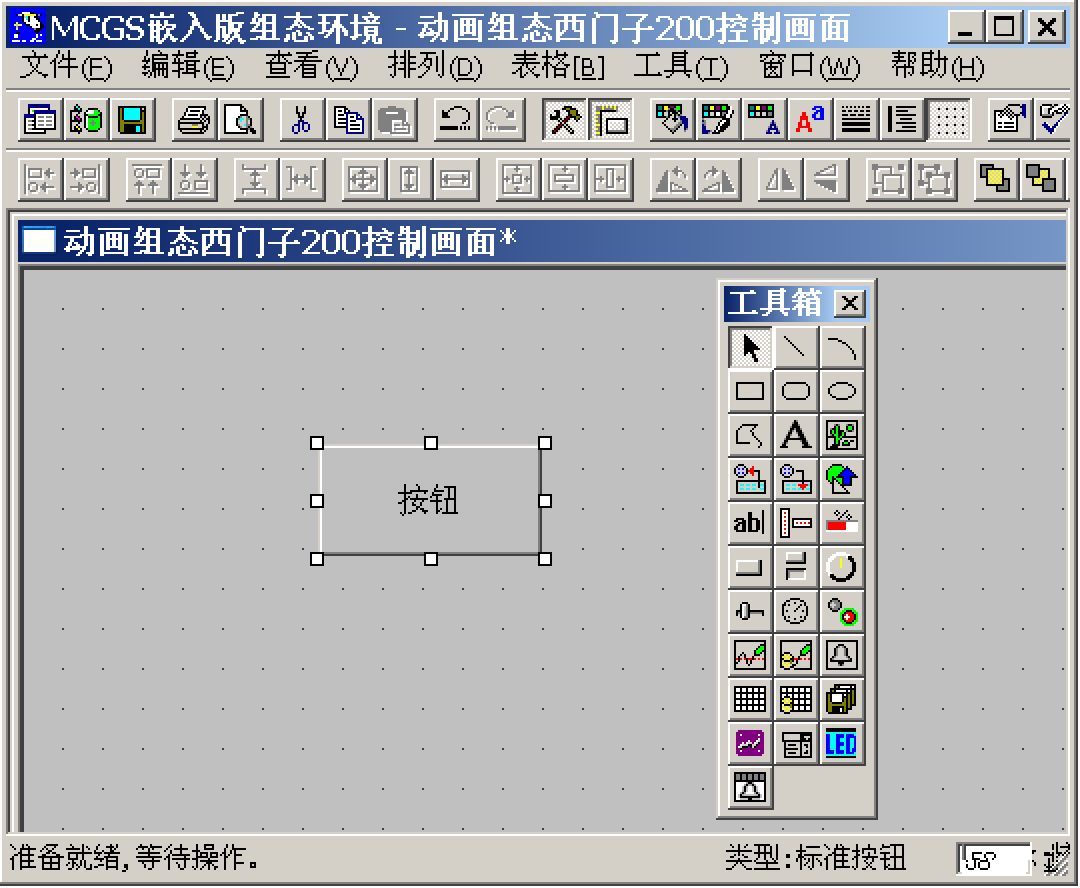
Task: Select the arrow pointer tool in toolbox
Action: coord(750,347)
